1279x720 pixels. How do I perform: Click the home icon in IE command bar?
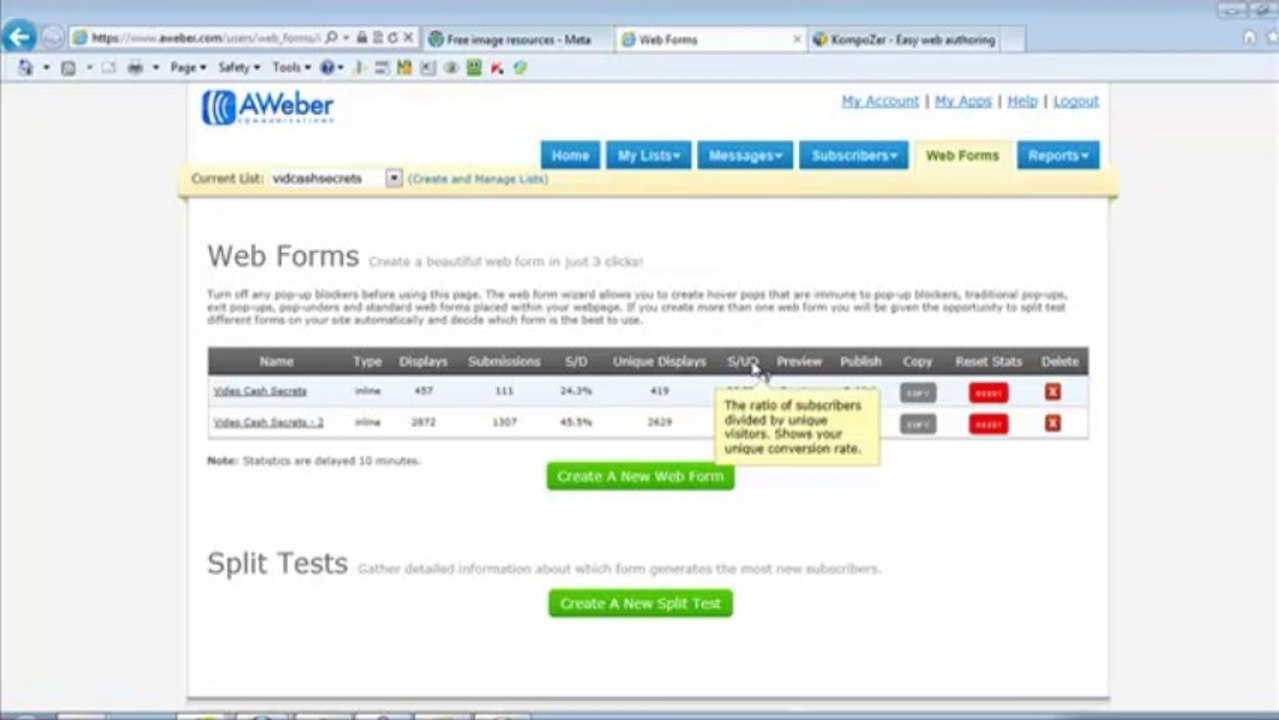[25, 68]
